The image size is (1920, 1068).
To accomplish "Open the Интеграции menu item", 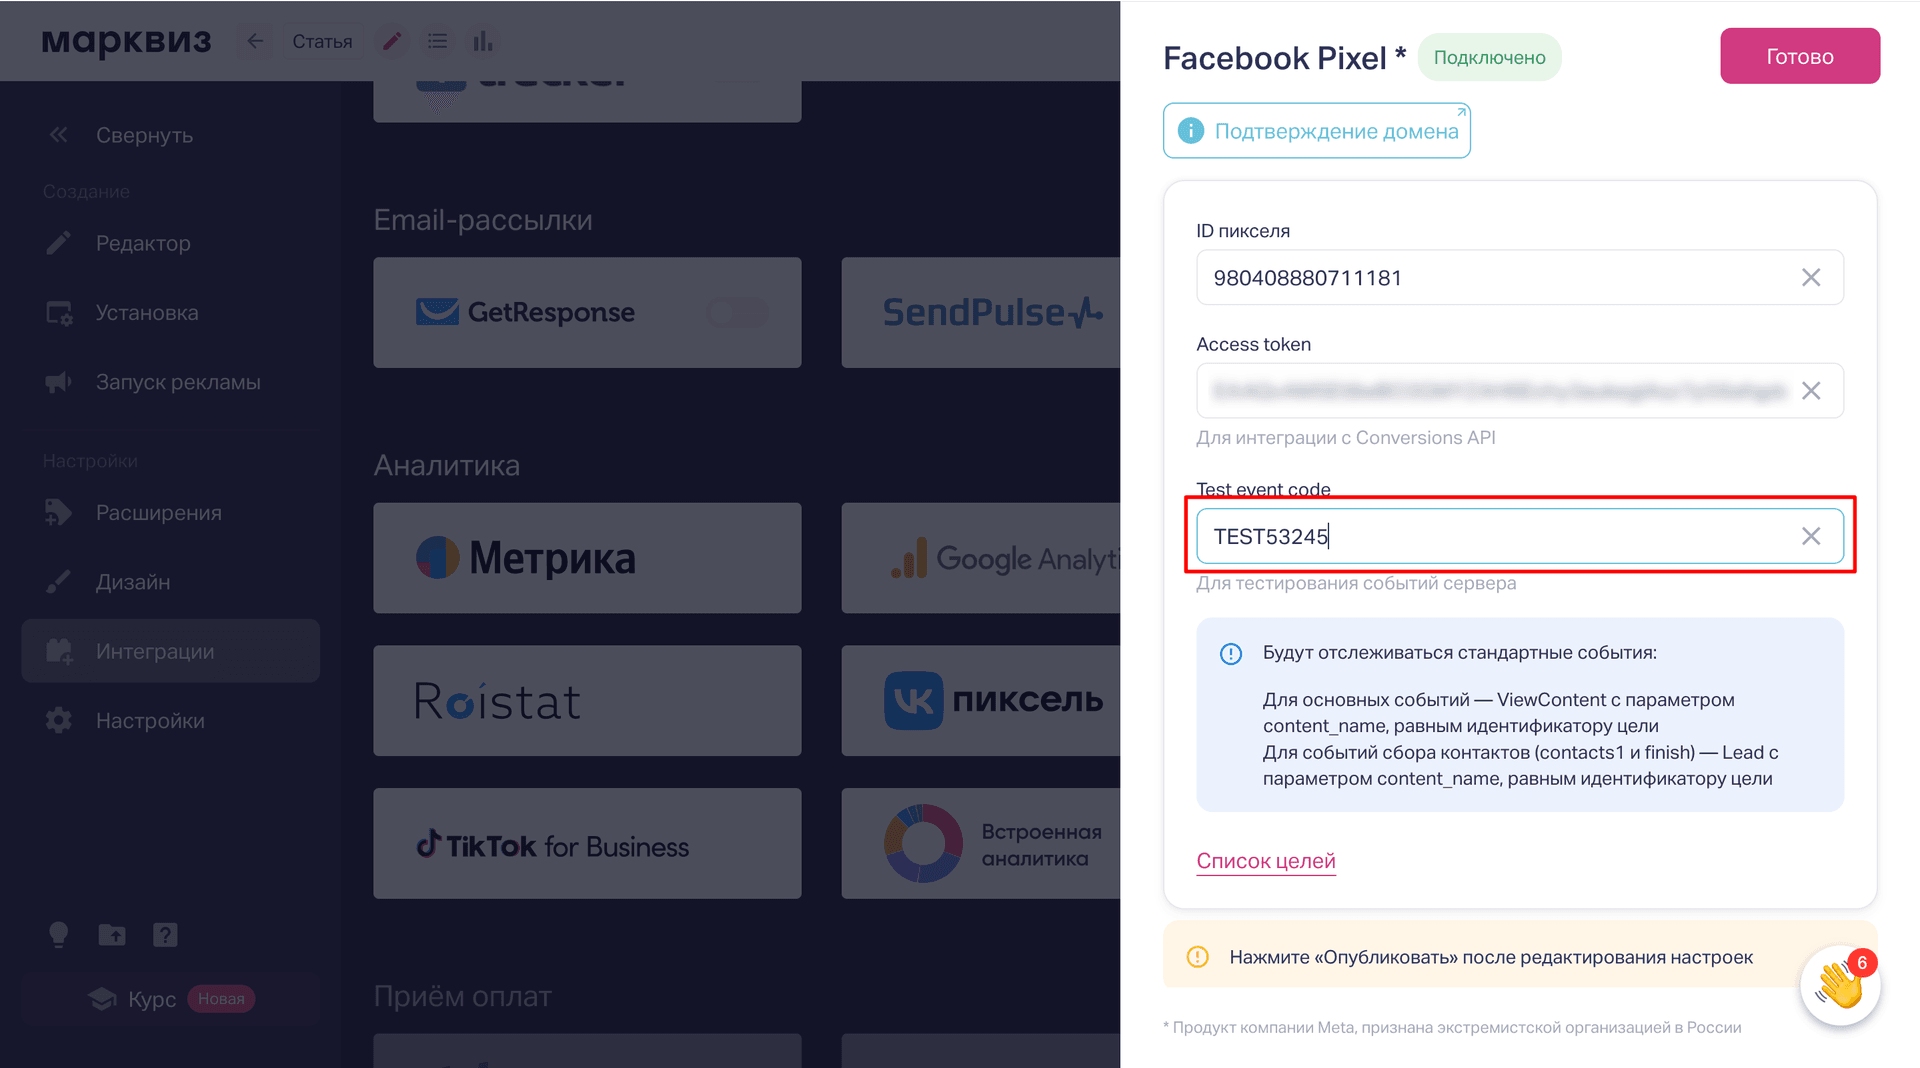I will click(171, 651).
